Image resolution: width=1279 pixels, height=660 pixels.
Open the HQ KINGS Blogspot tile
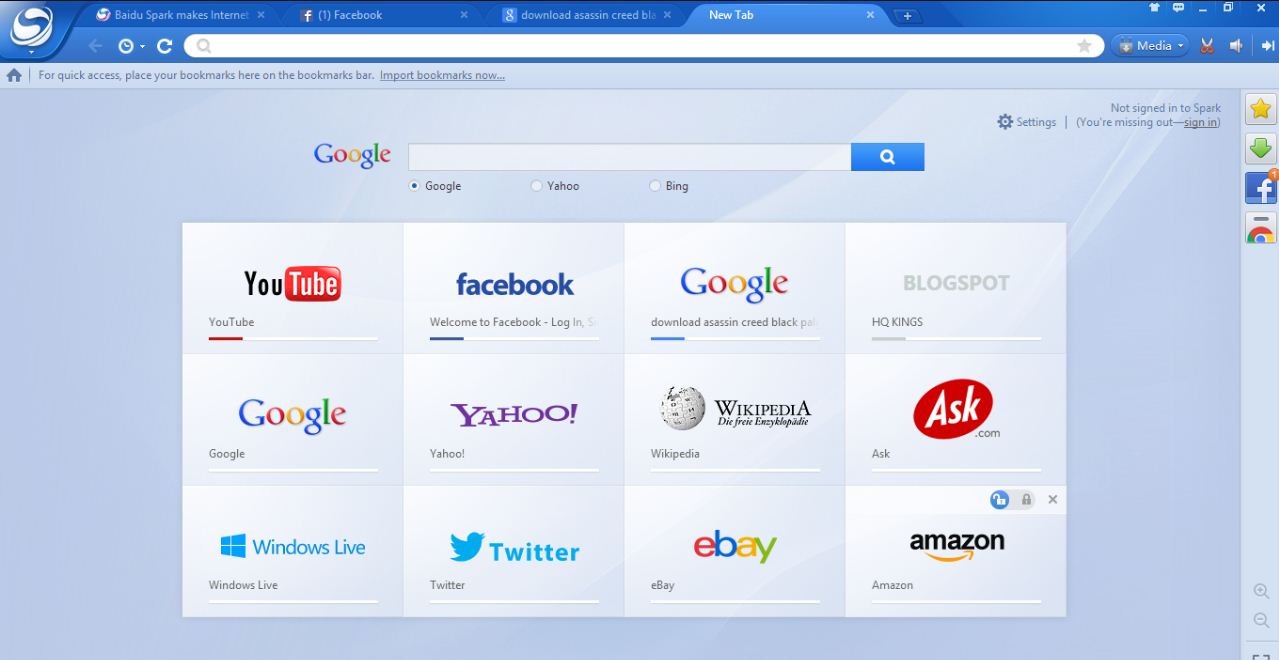pos(956,288)
